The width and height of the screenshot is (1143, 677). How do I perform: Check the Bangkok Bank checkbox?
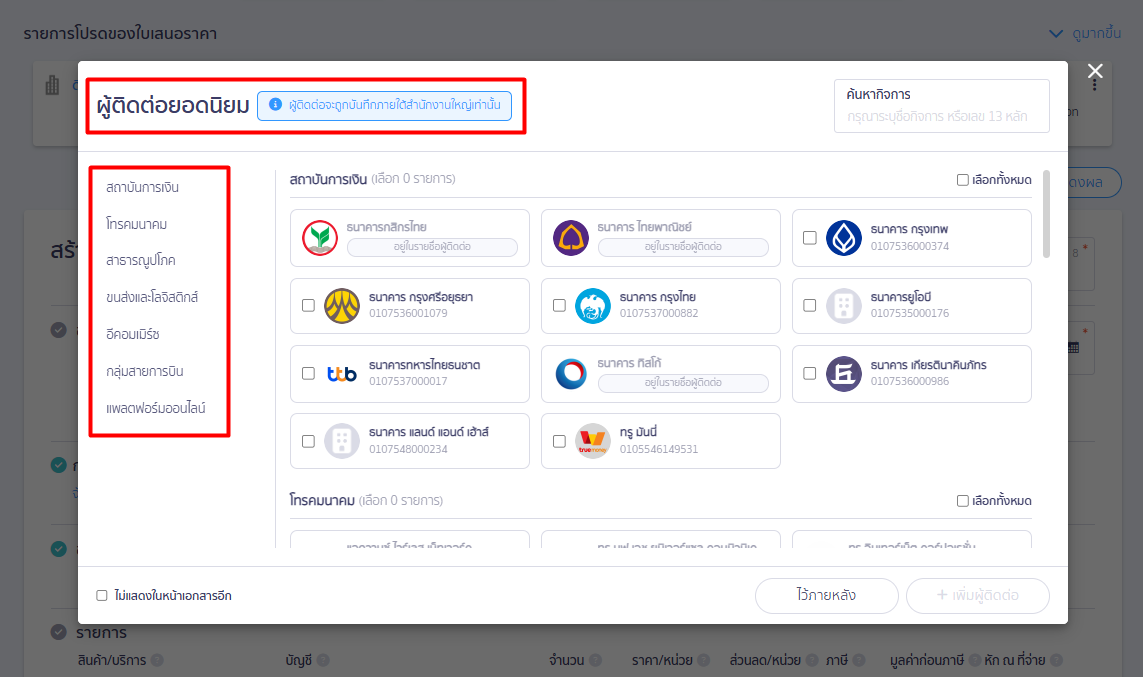809,238
